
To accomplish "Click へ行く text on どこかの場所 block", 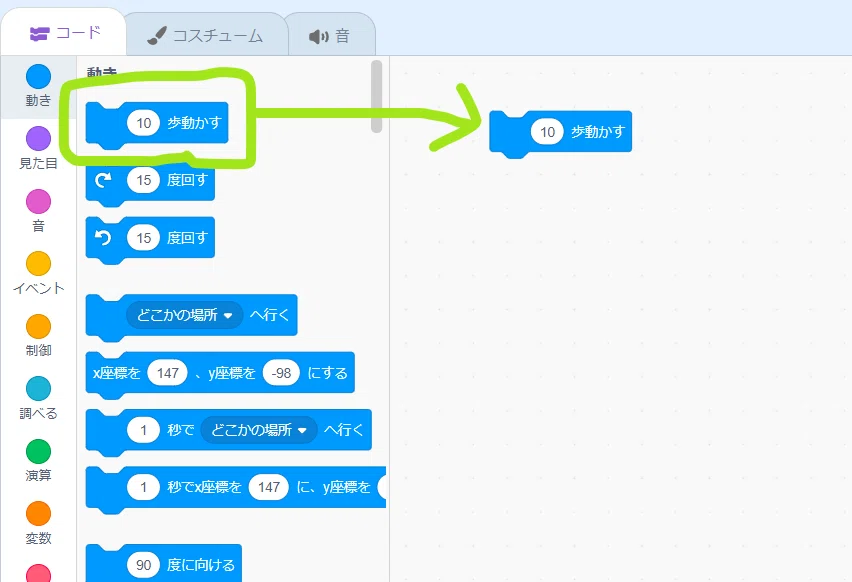I will (x=270, y=315).
